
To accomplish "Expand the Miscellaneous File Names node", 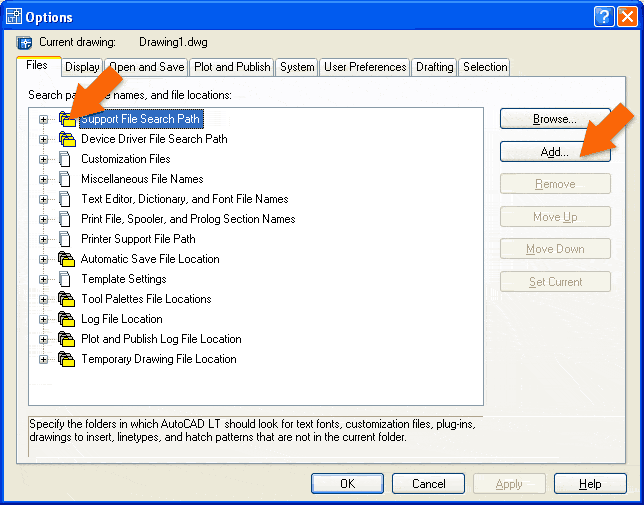I will (x=43, y=179).
